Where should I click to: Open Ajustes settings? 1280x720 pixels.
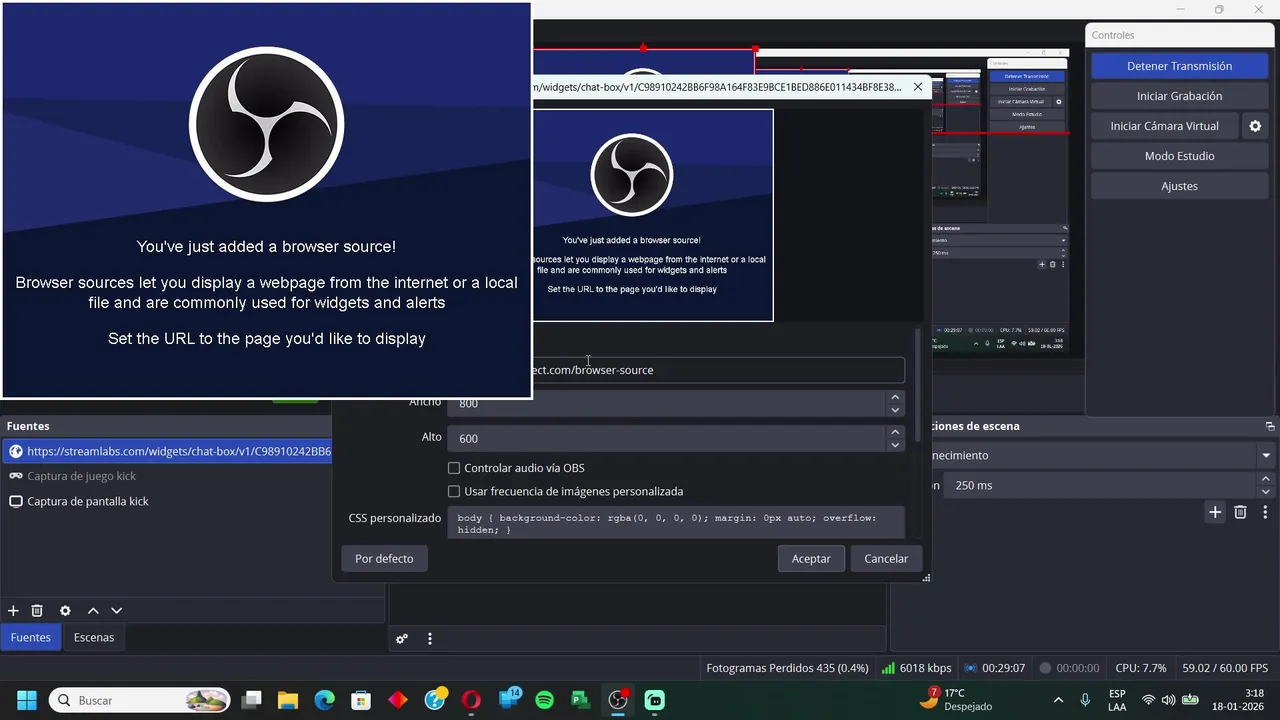tap(1179, 186)
